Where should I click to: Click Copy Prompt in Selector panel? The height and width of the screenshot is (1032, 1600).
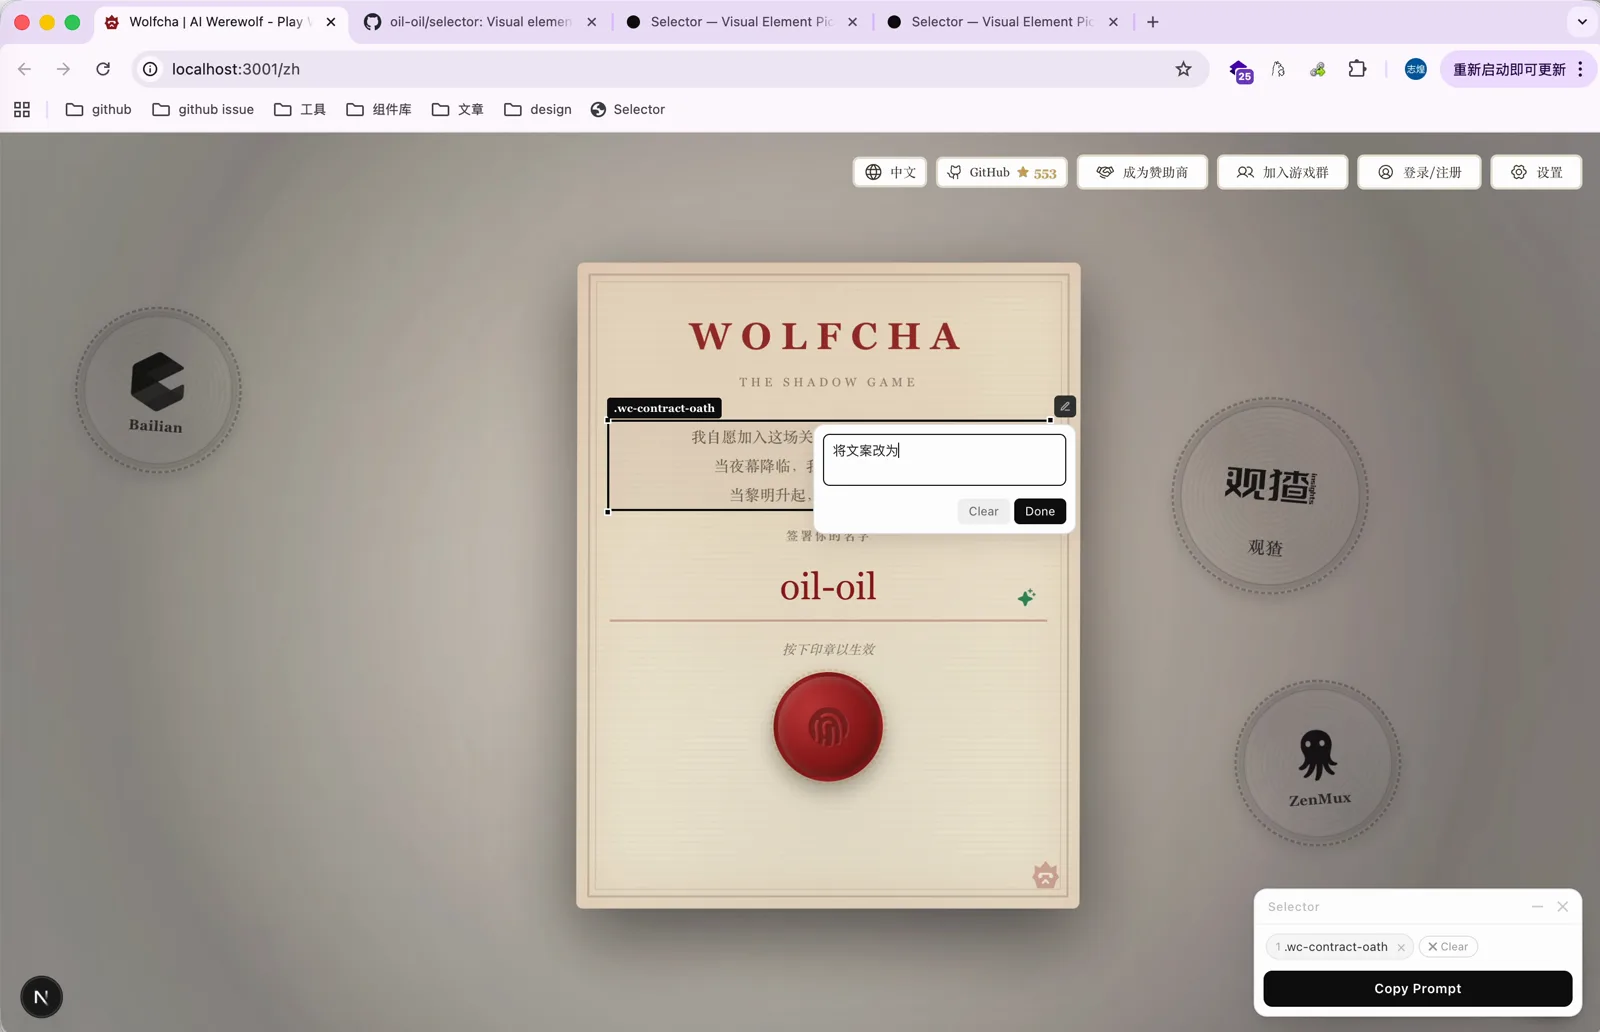[x=1418, y=989]
